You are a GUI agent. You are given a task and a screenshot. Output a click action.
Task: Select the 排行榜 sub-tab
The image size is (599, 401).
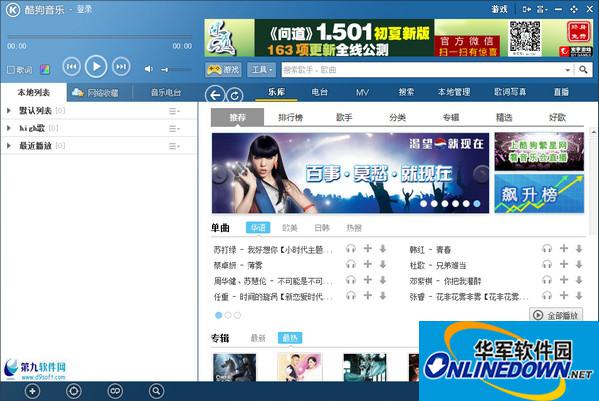pyautogui.click(x=291, y=118)
